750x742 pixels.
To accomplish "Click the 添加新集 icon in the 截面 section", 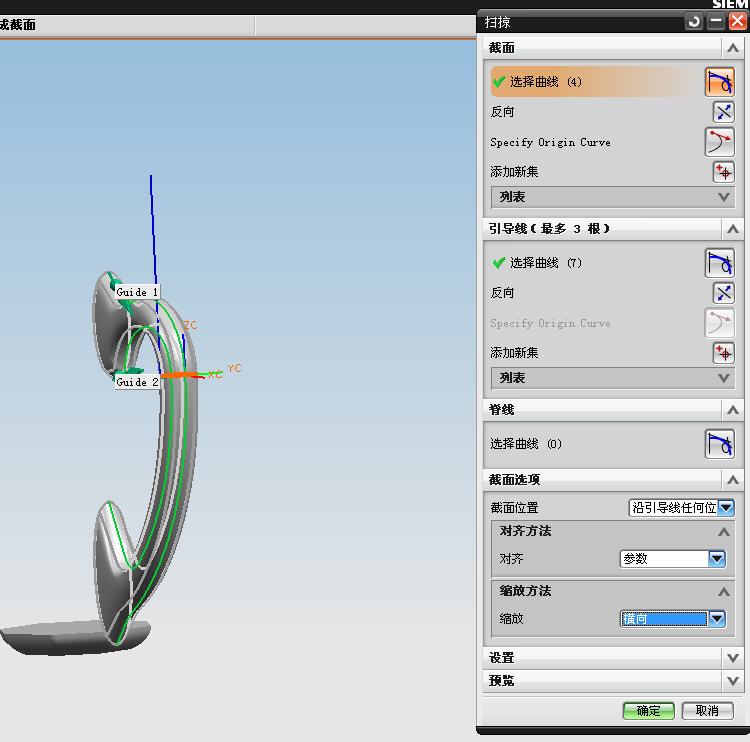I will coord(723,172).
